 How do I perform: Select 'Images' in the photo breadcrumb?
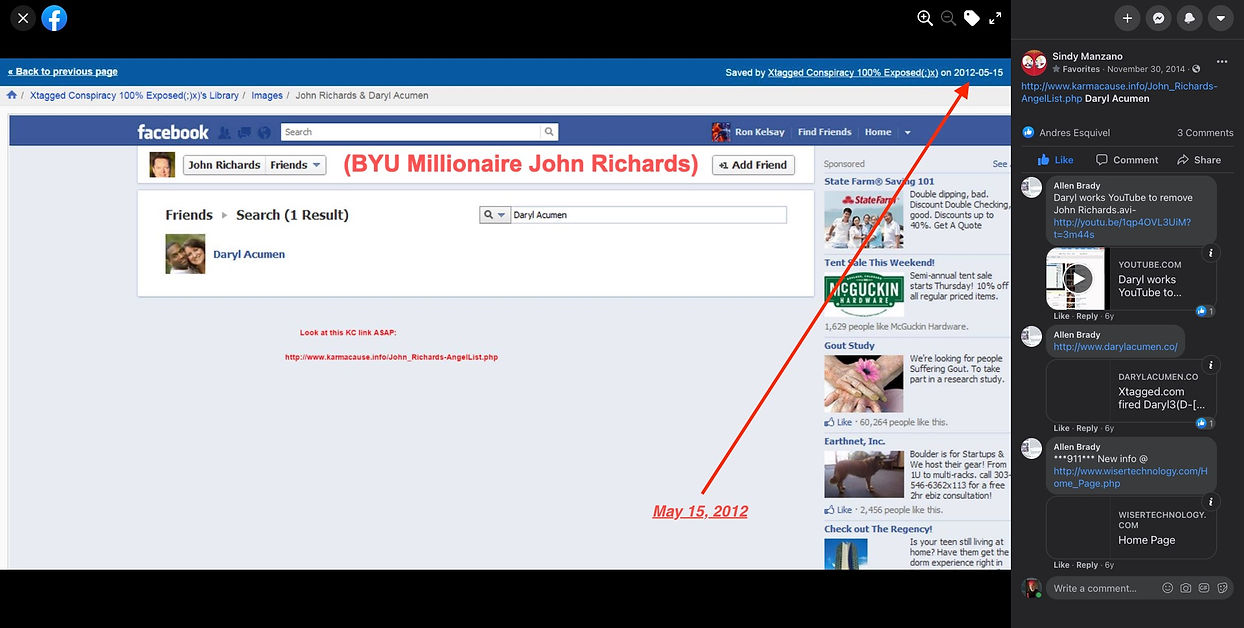[267, 95]
